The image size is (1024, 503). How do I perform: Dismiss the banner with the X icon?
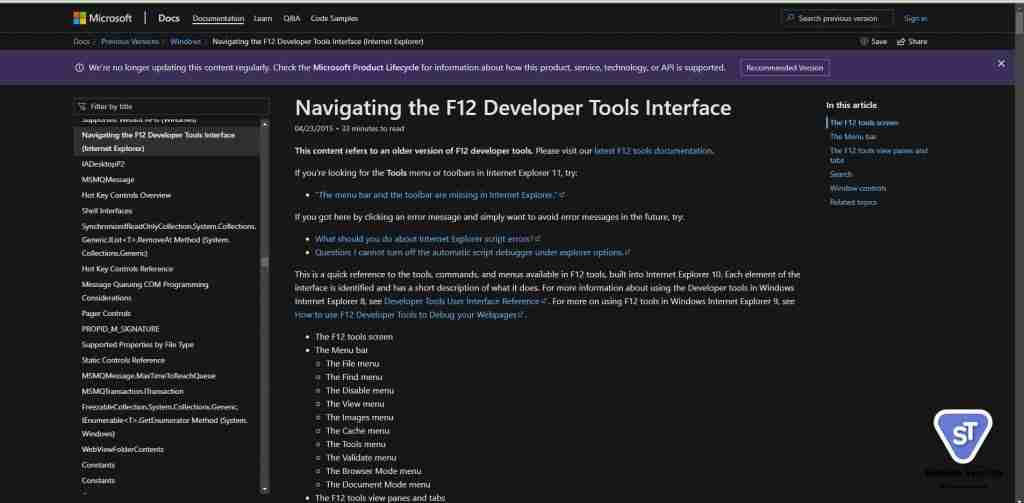[1001, 64]
